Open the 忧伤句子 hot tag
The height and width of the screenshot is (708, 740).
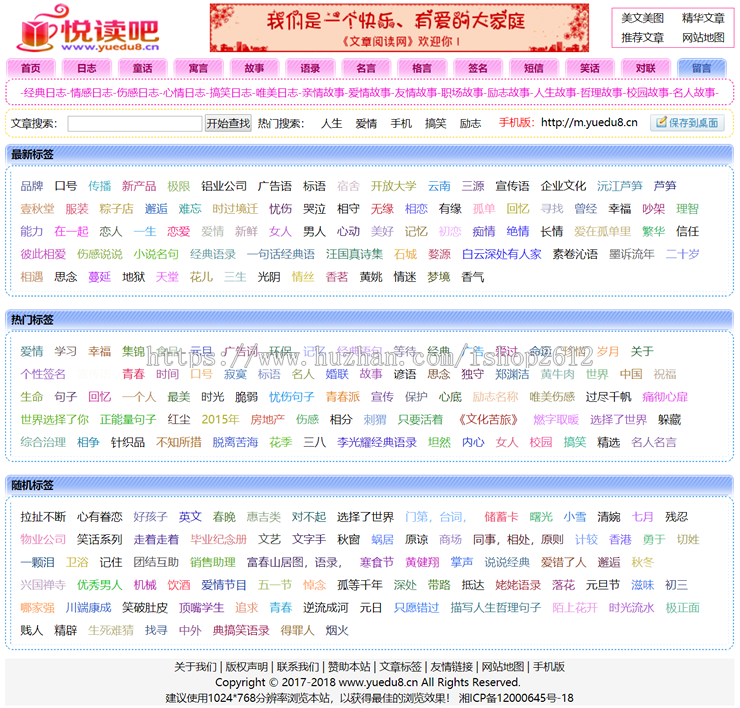click(x=292, y=397)
